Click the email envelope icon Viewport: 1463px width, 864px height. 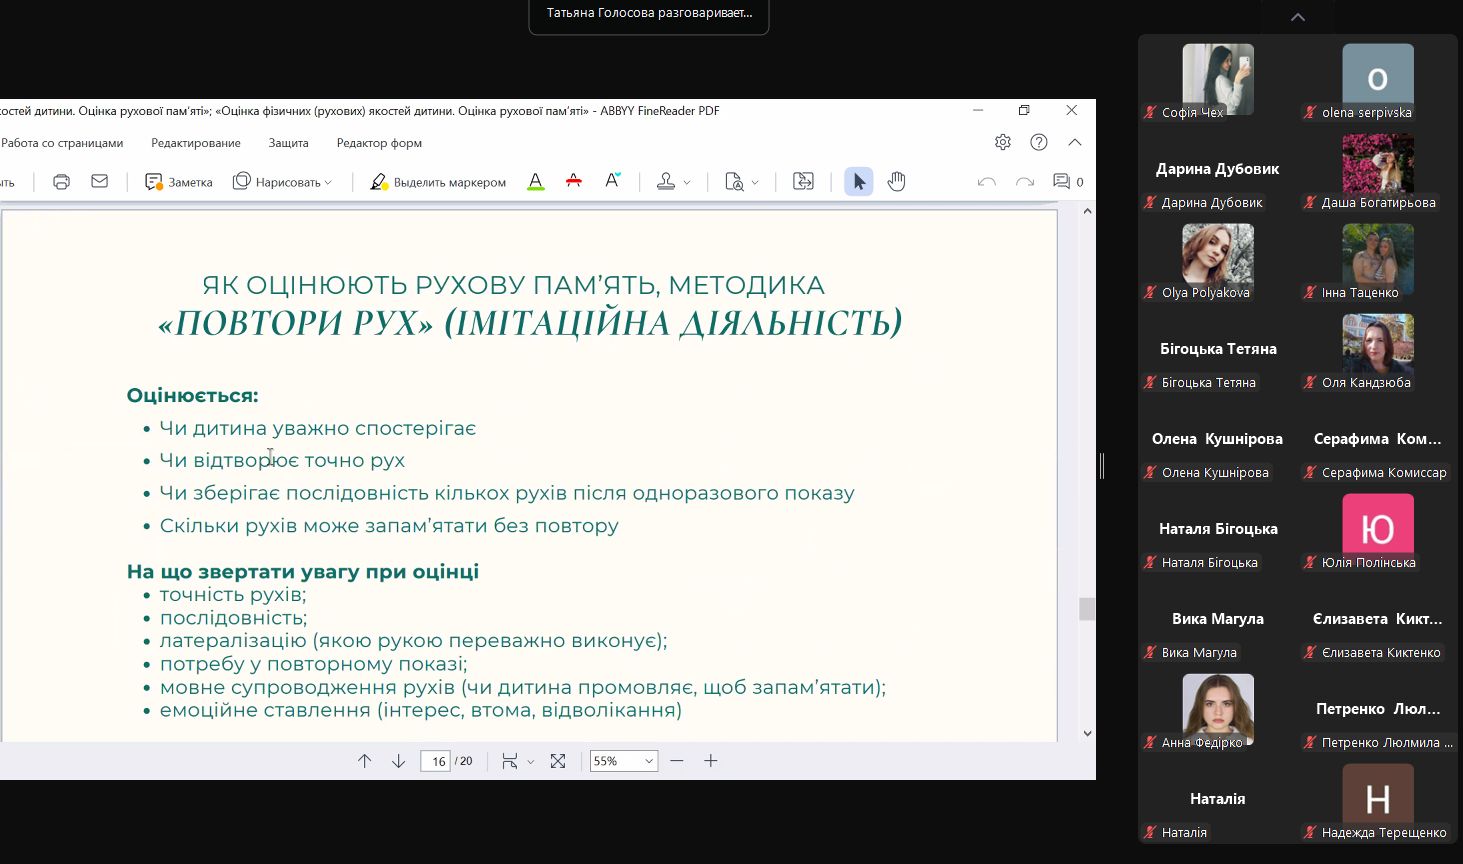(x=99, y=182)
